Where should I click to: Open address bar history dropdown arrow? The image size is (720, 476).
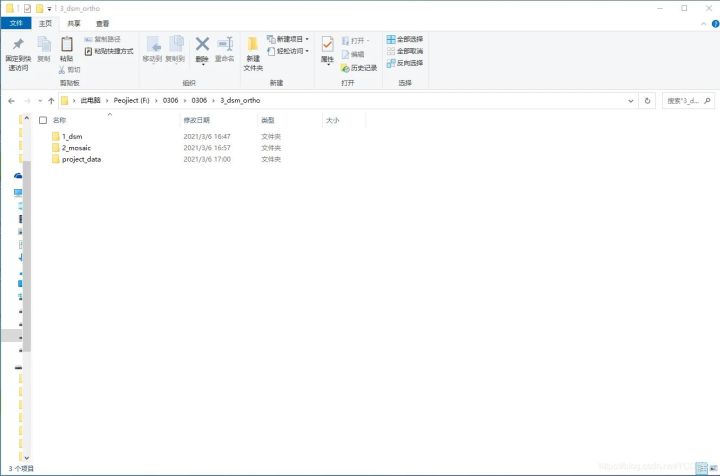coord(630,101)
